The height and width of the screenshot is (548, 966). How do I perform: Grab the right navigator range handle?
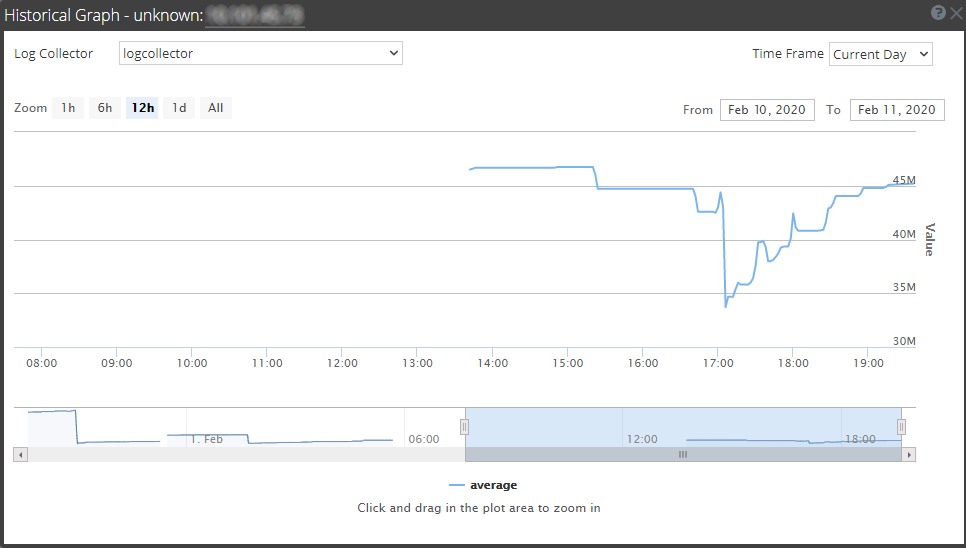[901, 427]
